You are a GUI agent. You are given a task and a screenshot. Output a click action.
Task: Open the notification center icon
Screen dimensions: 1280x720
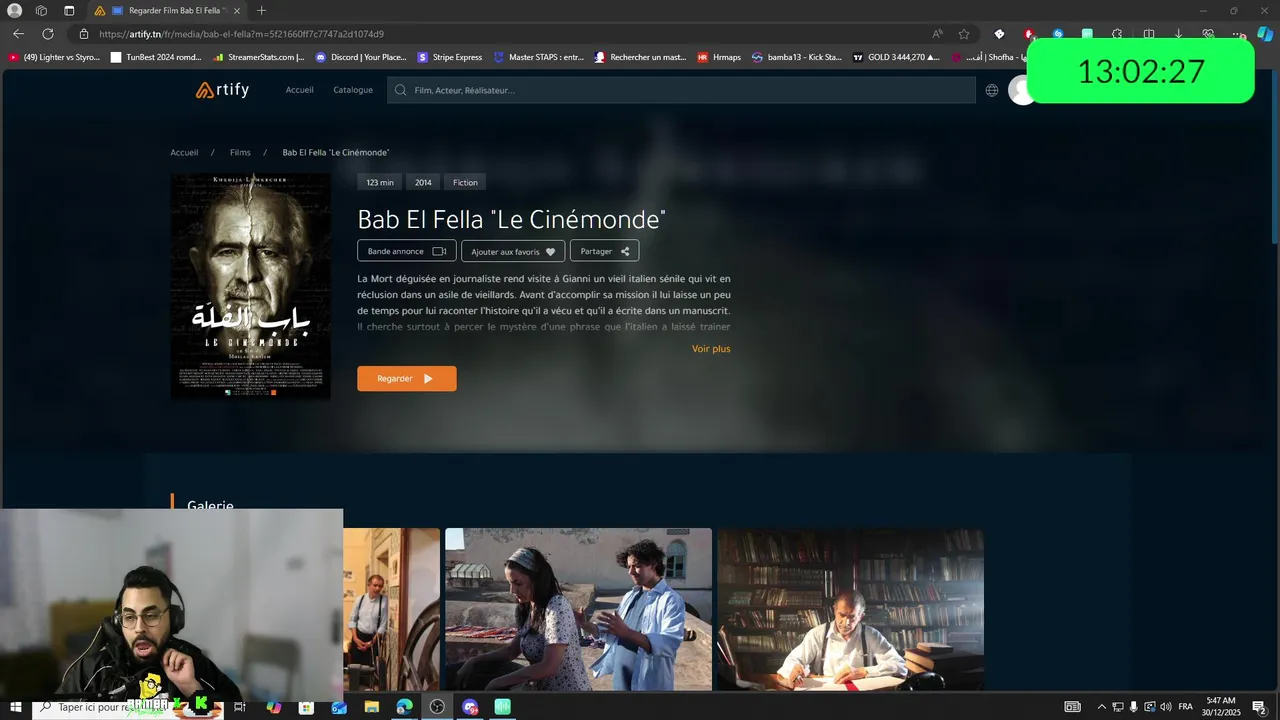[1259, 707]
